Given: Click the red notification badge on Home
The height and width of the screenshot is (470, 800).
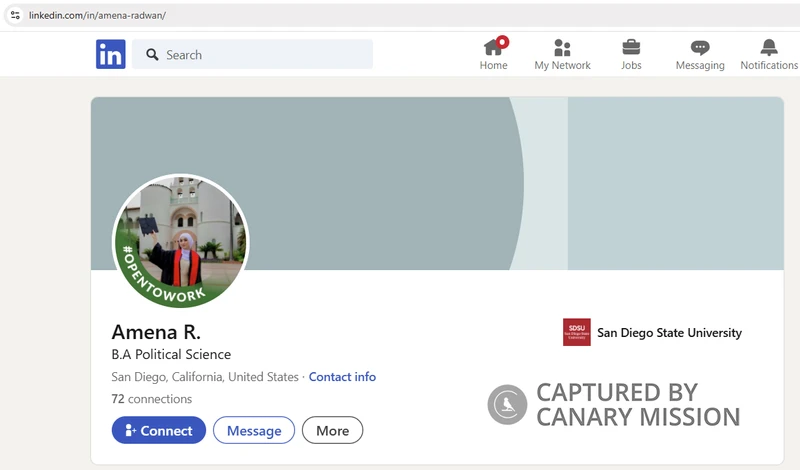Looking at the screenshot, I should (x=503, y=42).
